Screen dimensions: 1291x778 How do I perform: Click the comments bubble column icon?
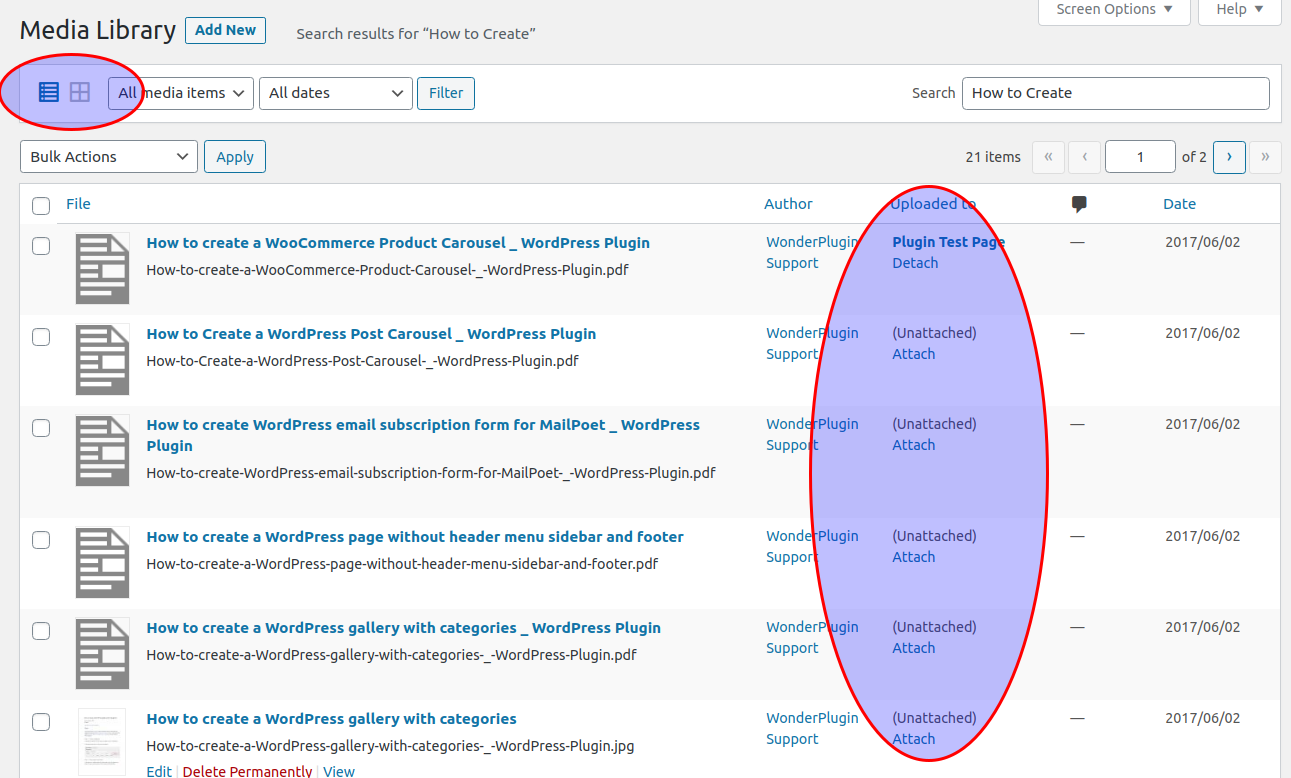[1079, 204]
